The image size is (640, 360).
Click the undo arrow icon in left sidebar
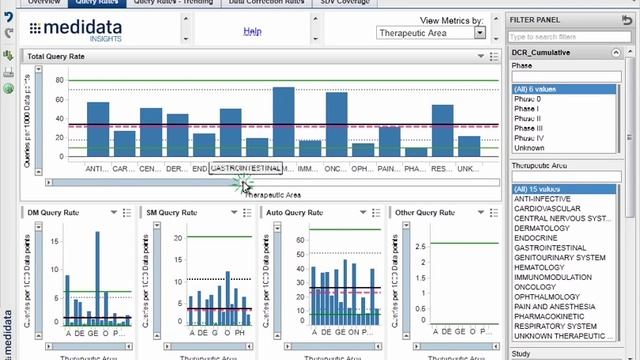click(8, 17)
